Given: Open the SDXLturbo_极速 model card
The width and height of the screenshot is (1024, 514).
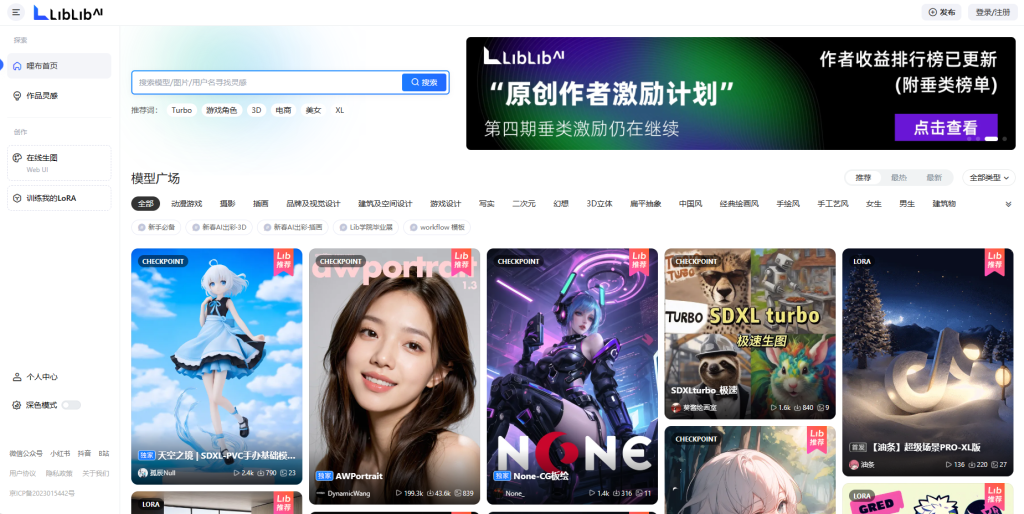Looking at the screenshot, I should pyautogui.click(x=750, y=333).
